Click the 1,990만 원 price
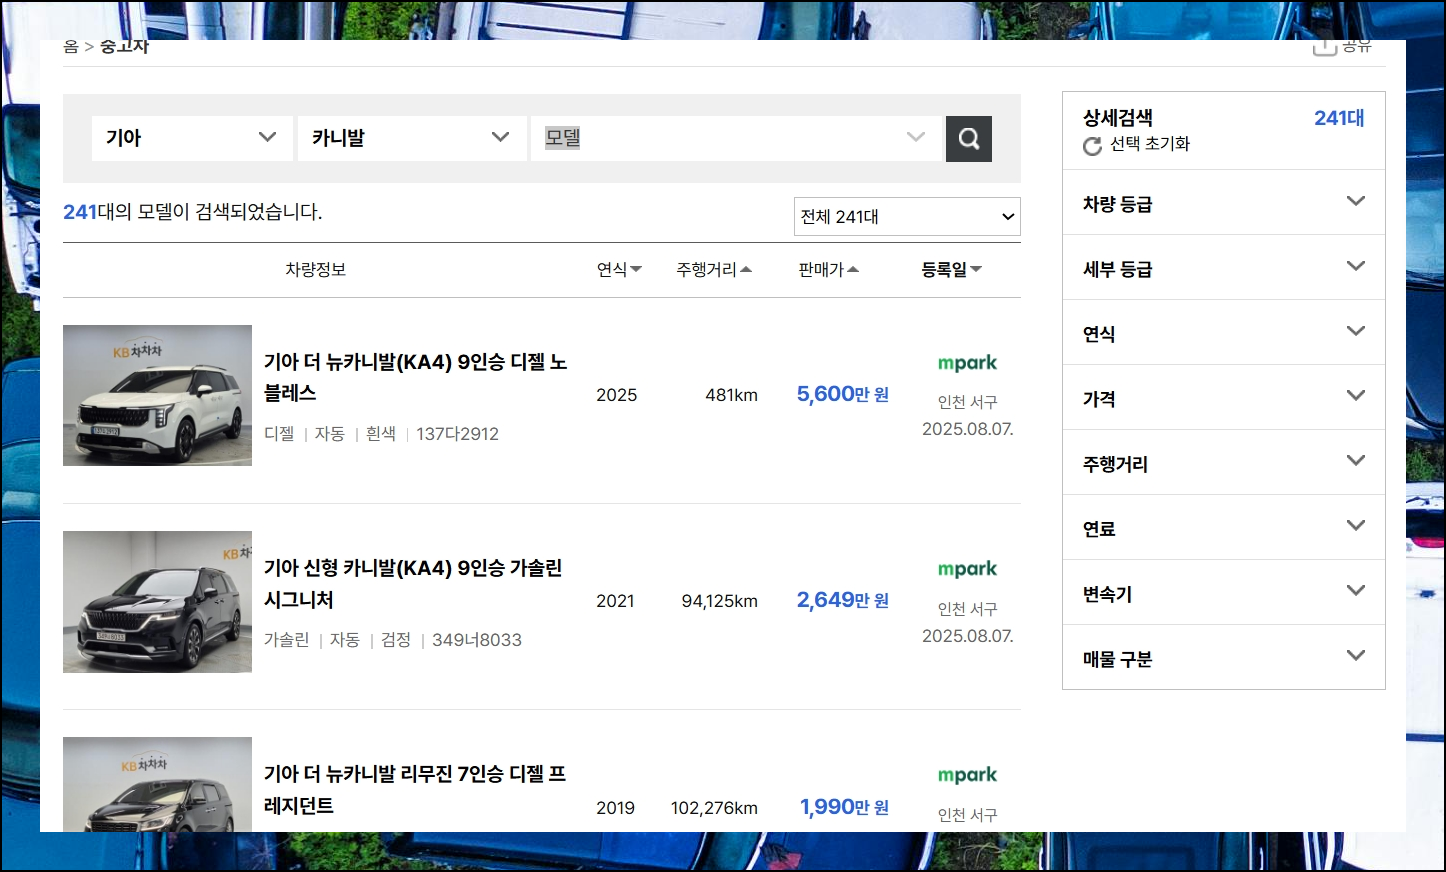Image resolution: width=1446 pixels, height=872 pixels. [x=844, y=807]
